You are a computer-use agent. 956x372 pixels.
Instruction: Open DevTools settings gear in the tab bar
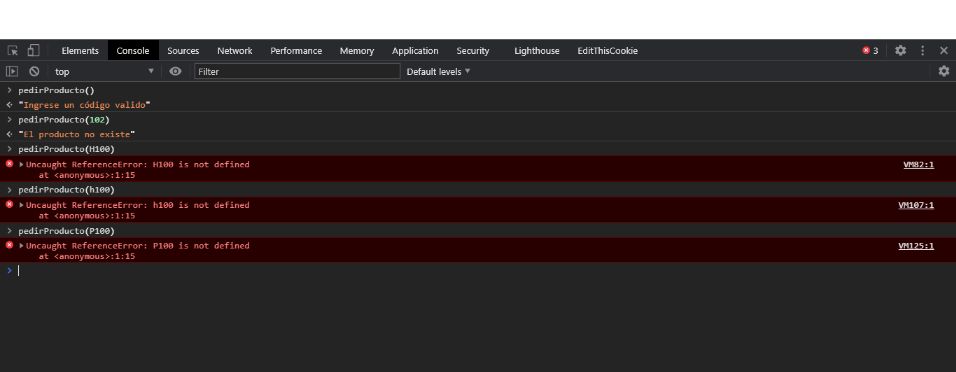click(x=901, y=51)
